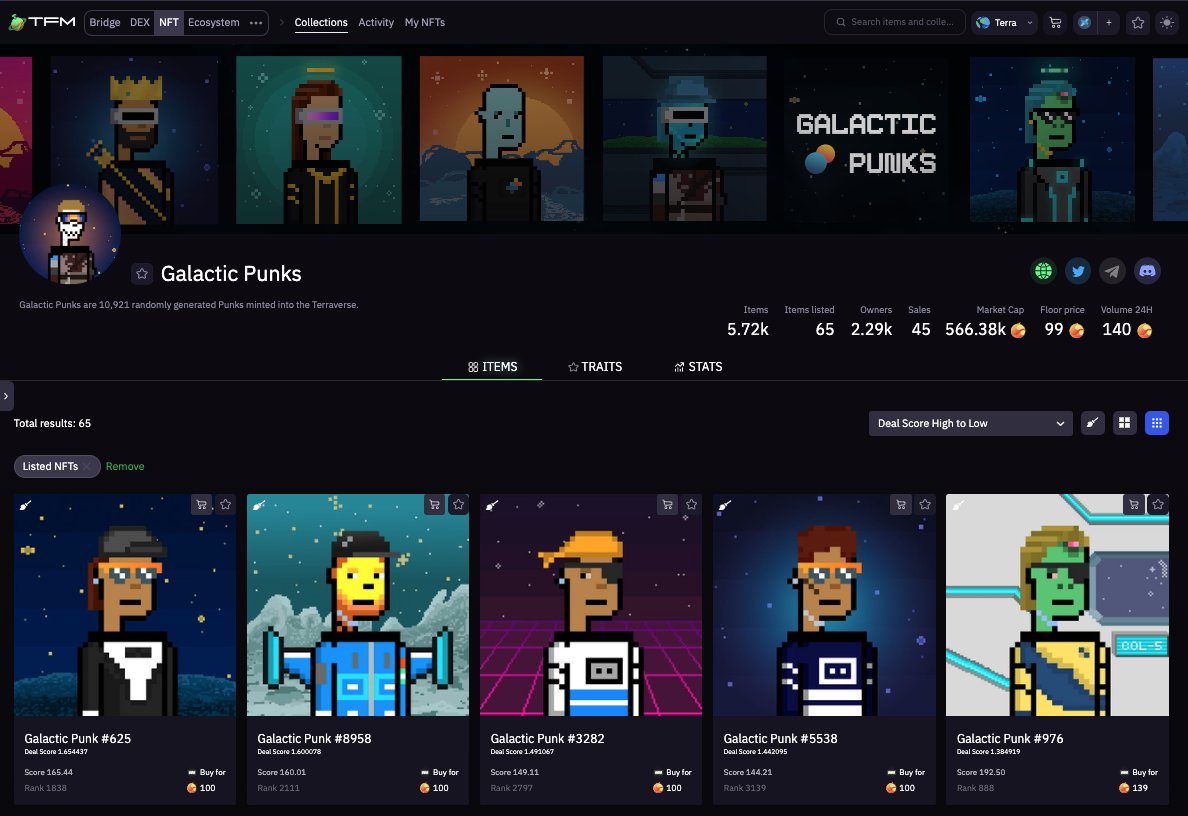Open the Galactic Punk #976 image

pyautogui.click(x=1057, y=605)
